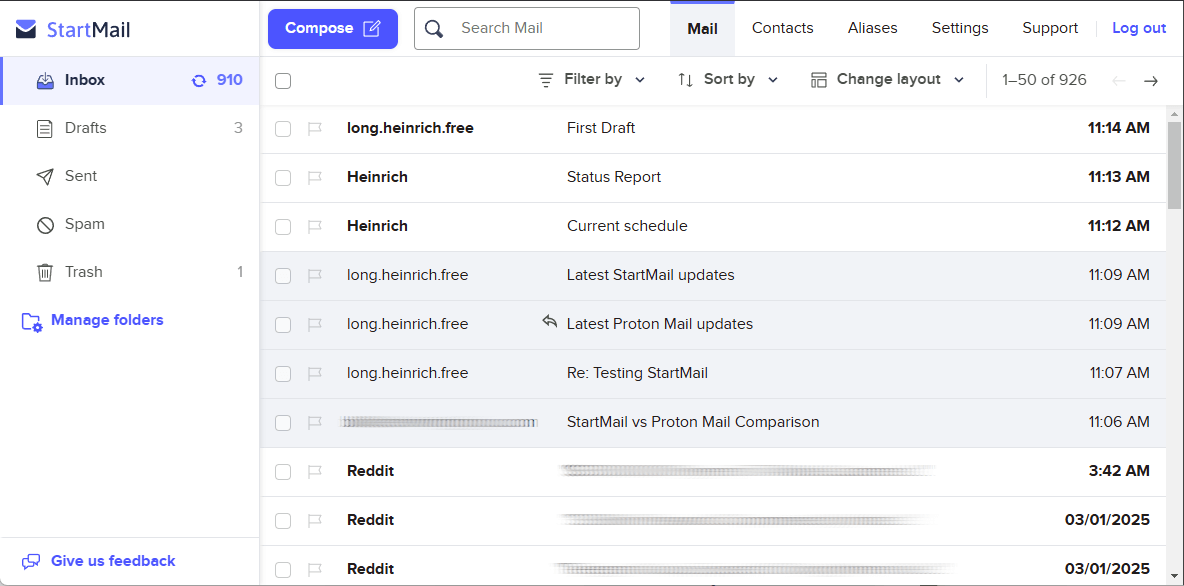Open StartMail vs Proton Mail Comparison subject

(693, 422)
